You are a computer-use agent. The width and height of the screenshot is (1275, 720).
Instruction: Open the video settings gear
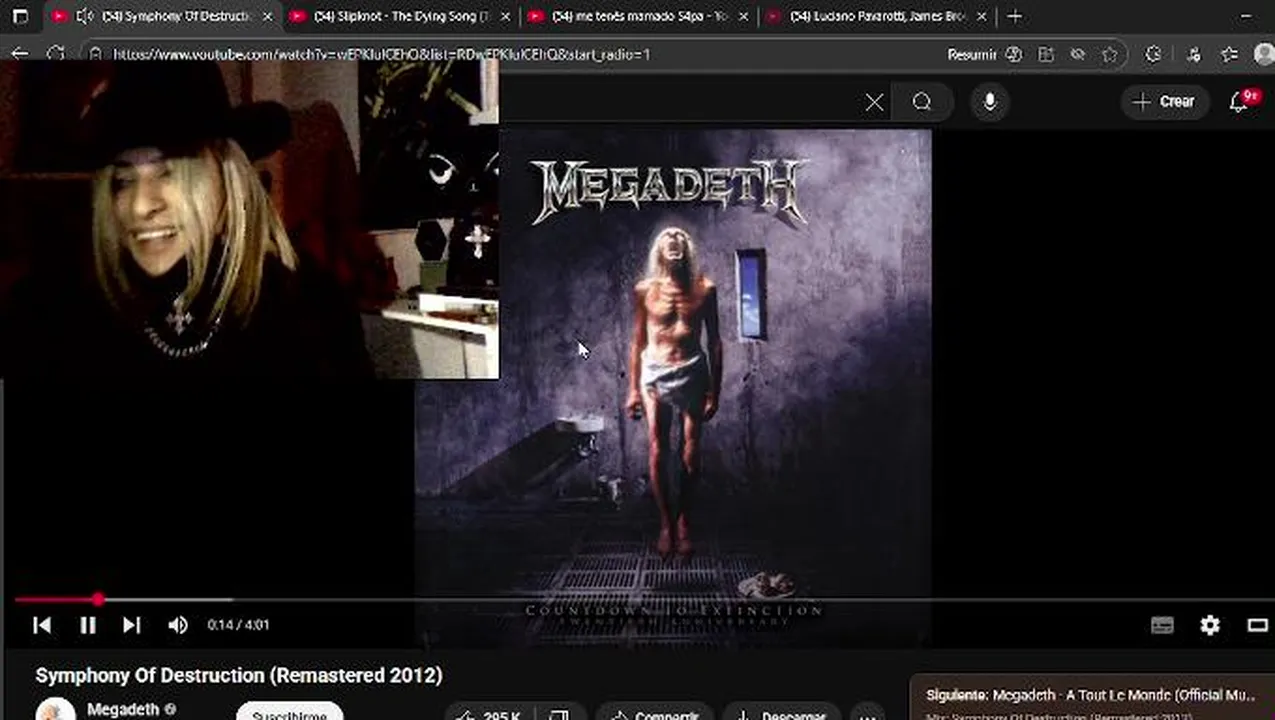(x=1210, y=625)
